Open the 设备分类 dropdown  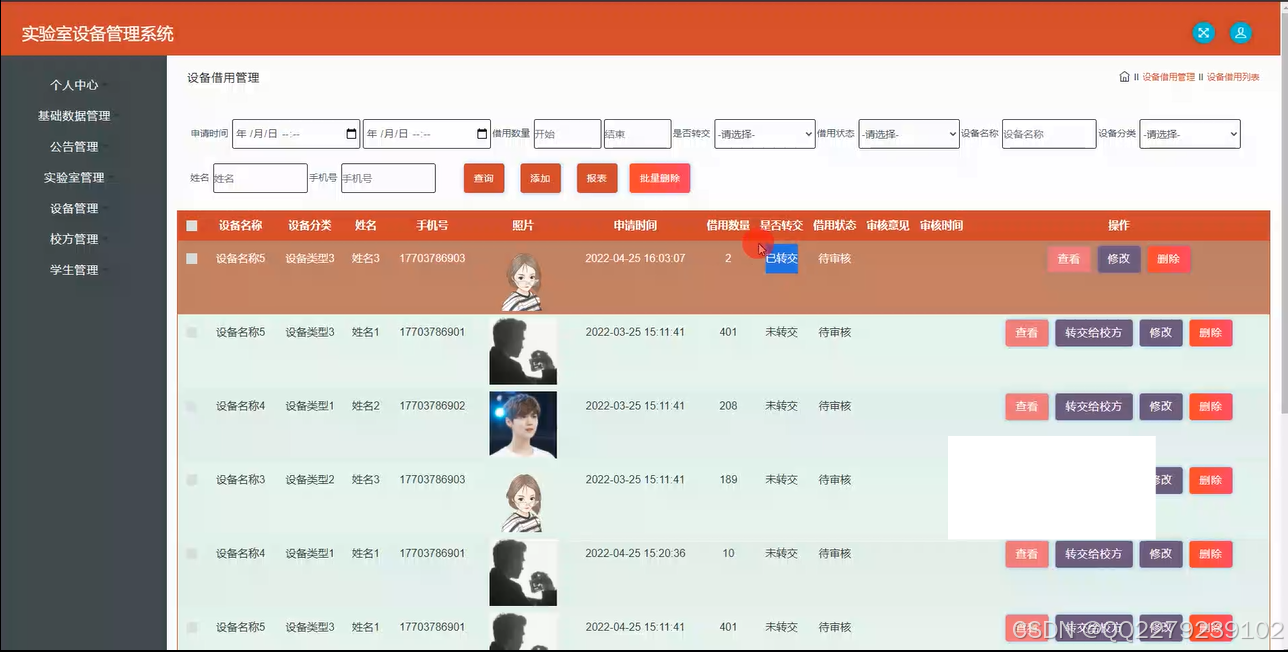1189,133
